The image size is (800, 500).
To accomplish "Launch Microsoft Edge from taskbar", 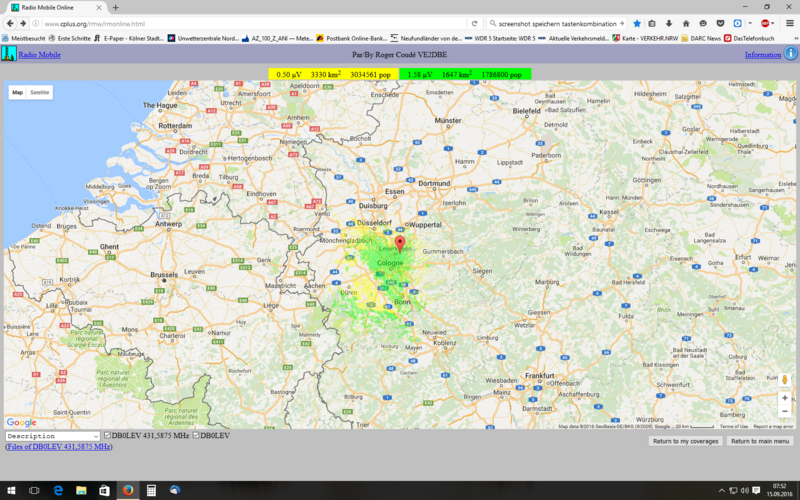I will click(58, 490).
